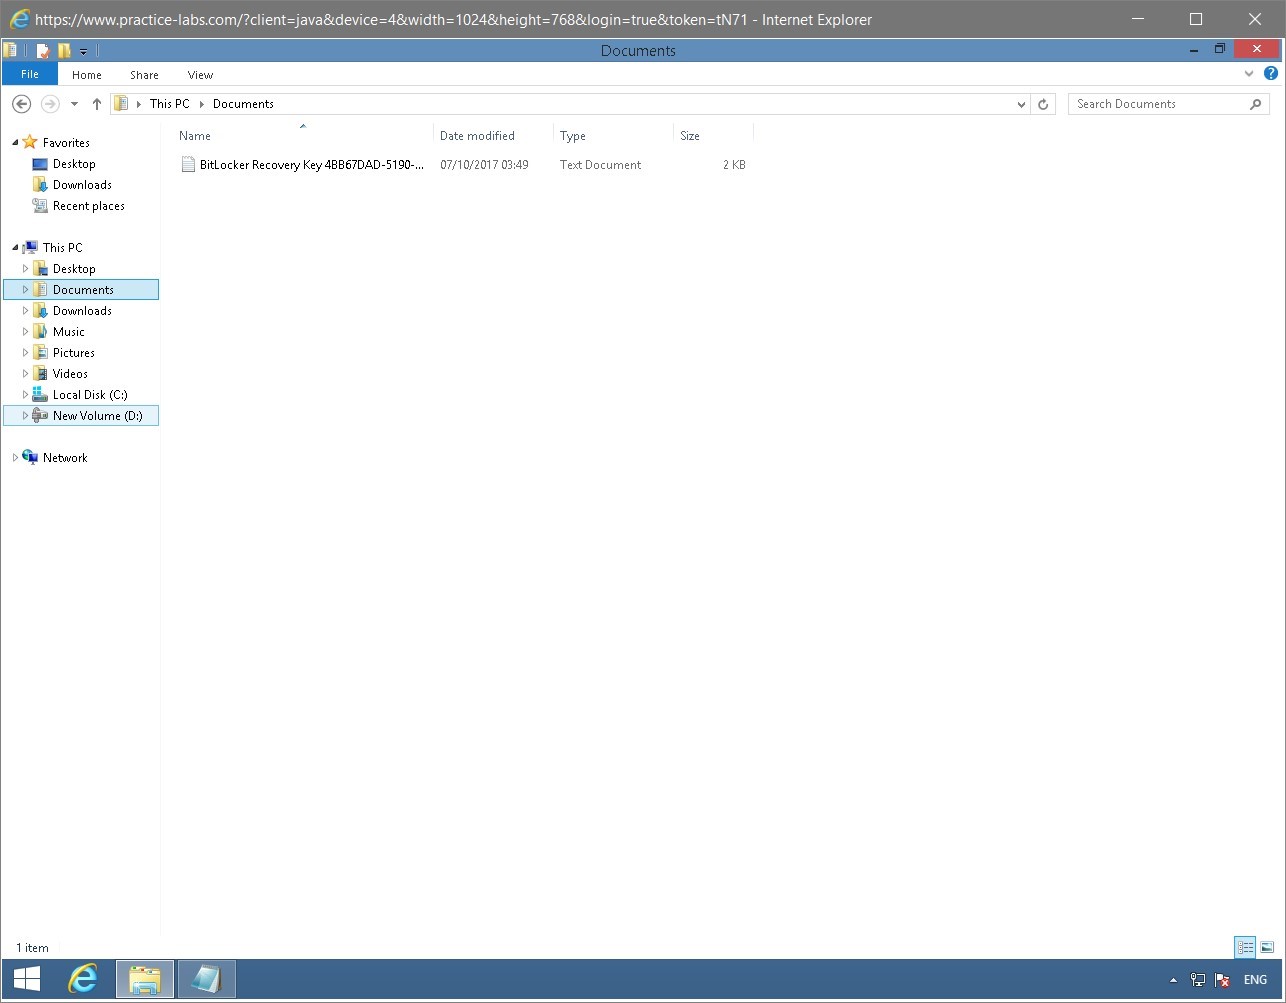Screen dimensions: 1286x1003
Task: Expand Local Disk (C:) in the tree
Action: click(24, 394)
